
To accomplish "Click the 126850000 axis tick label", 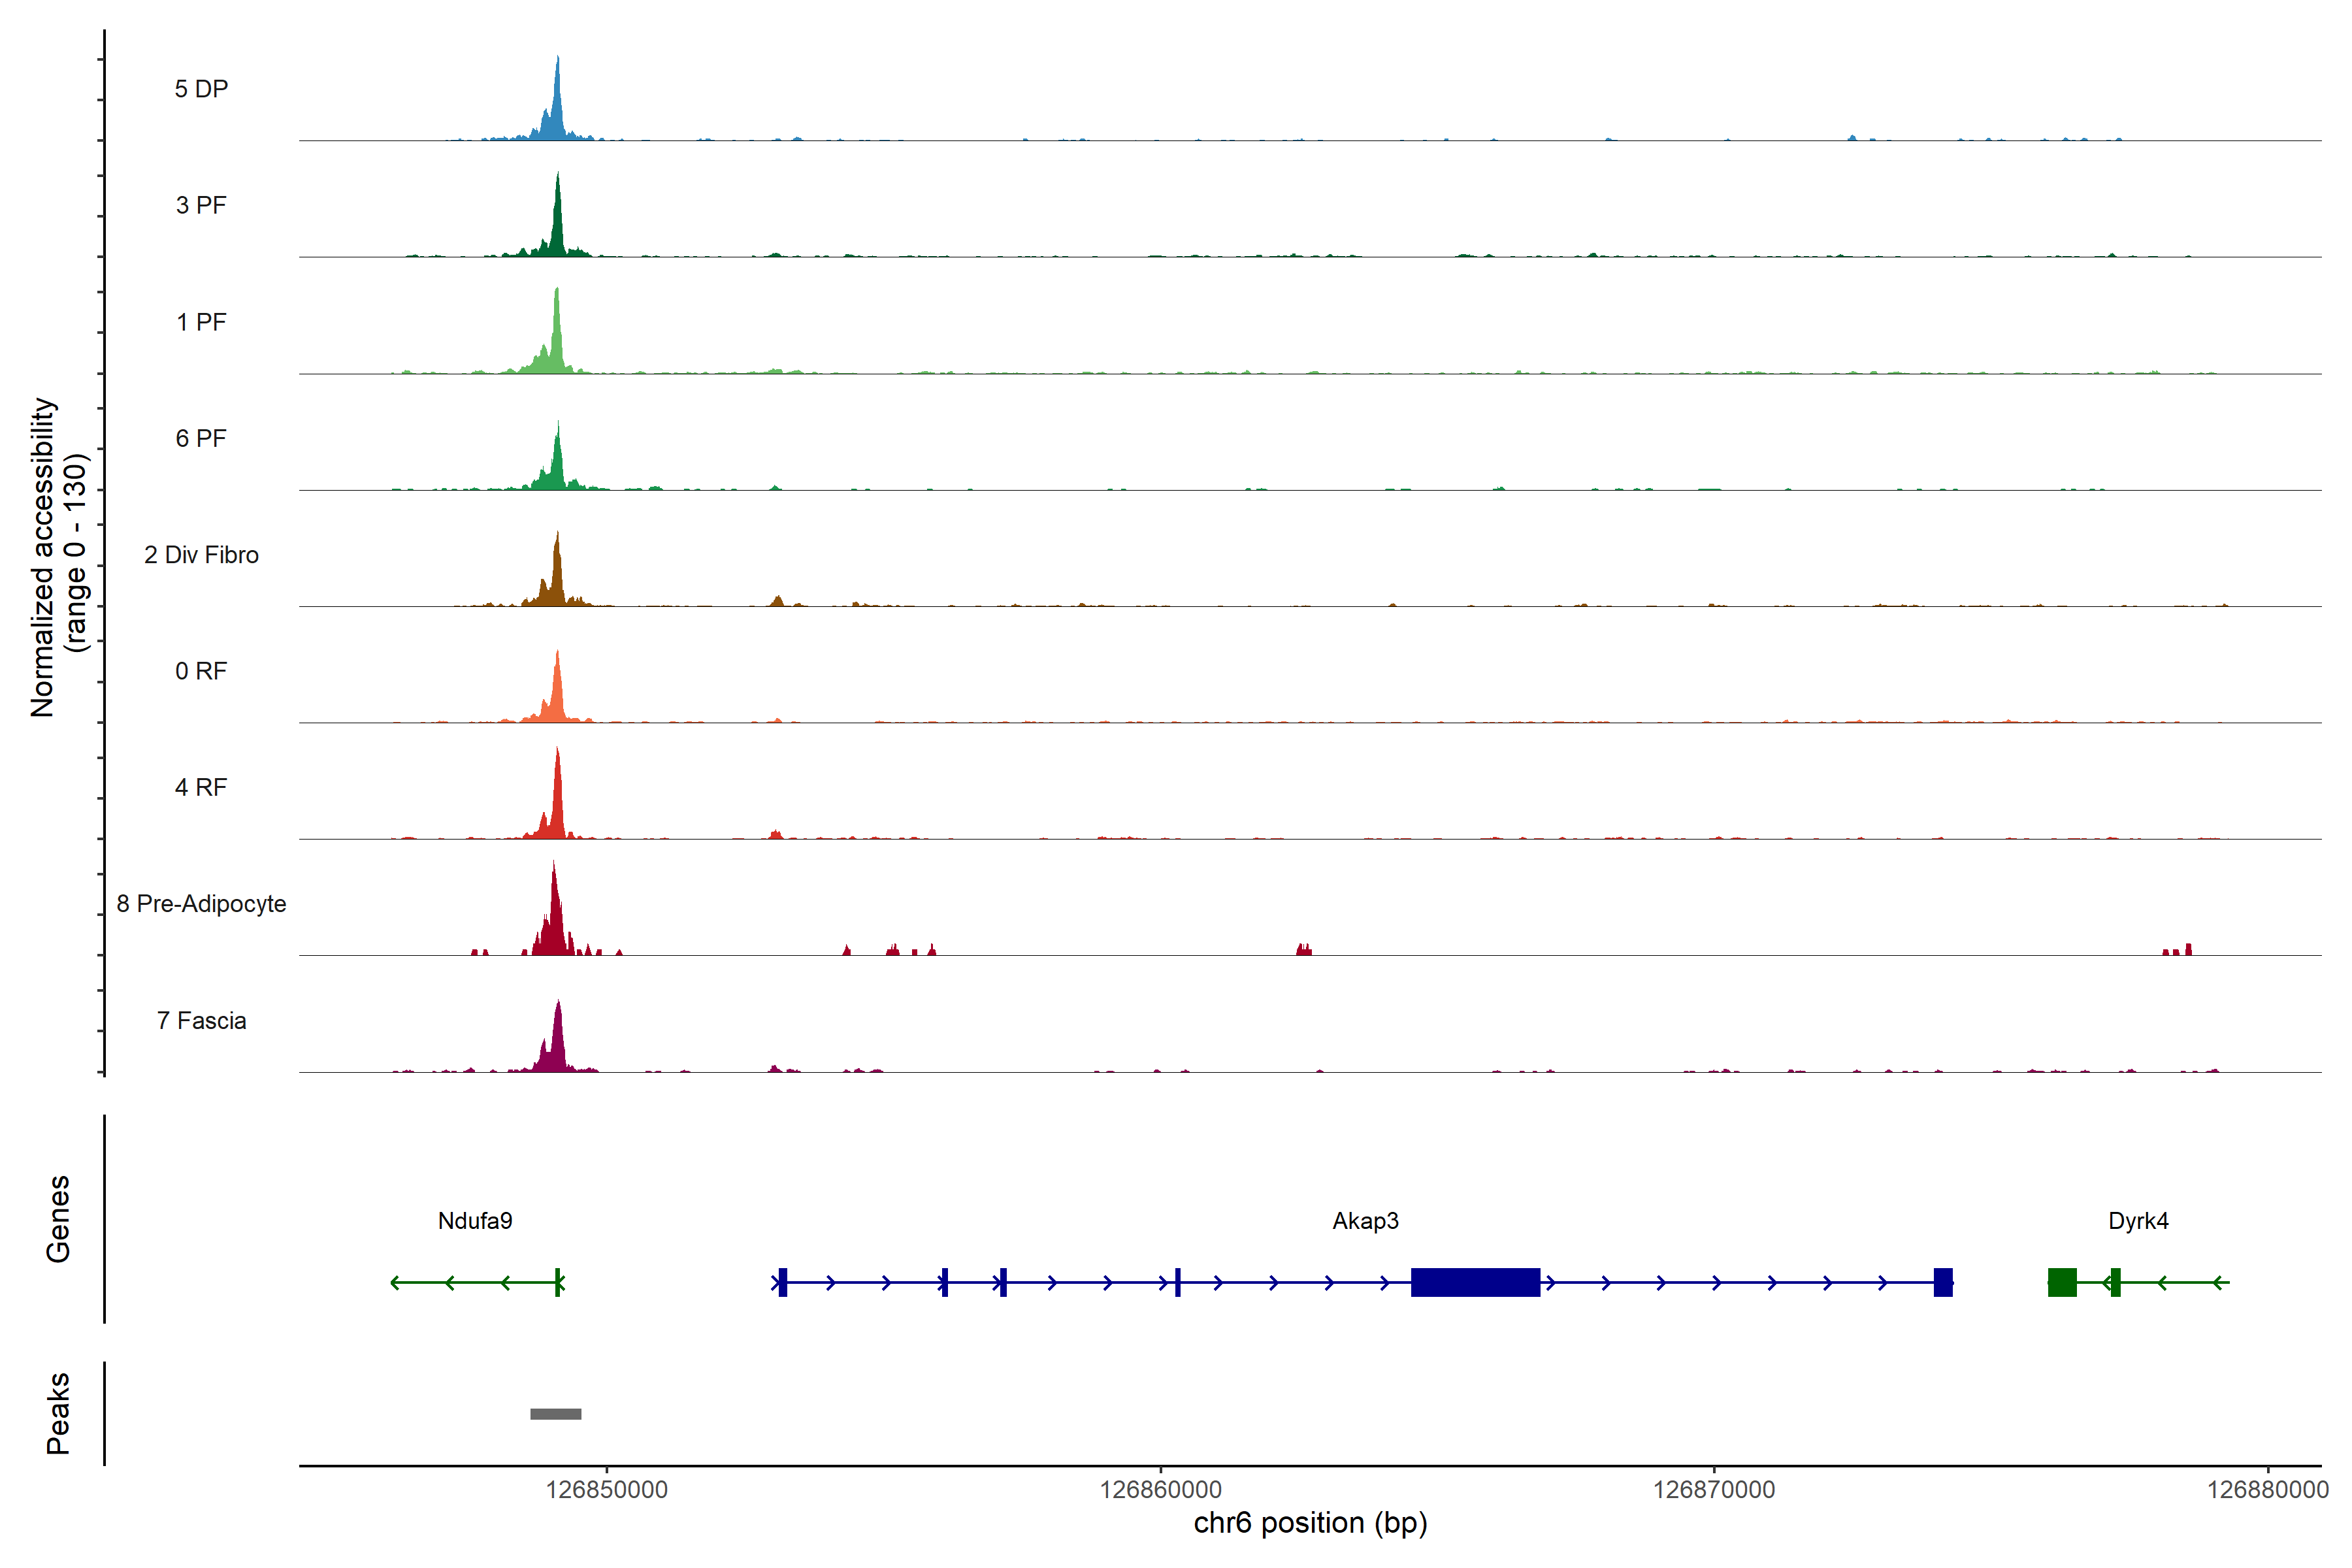I will (606, 1489).
